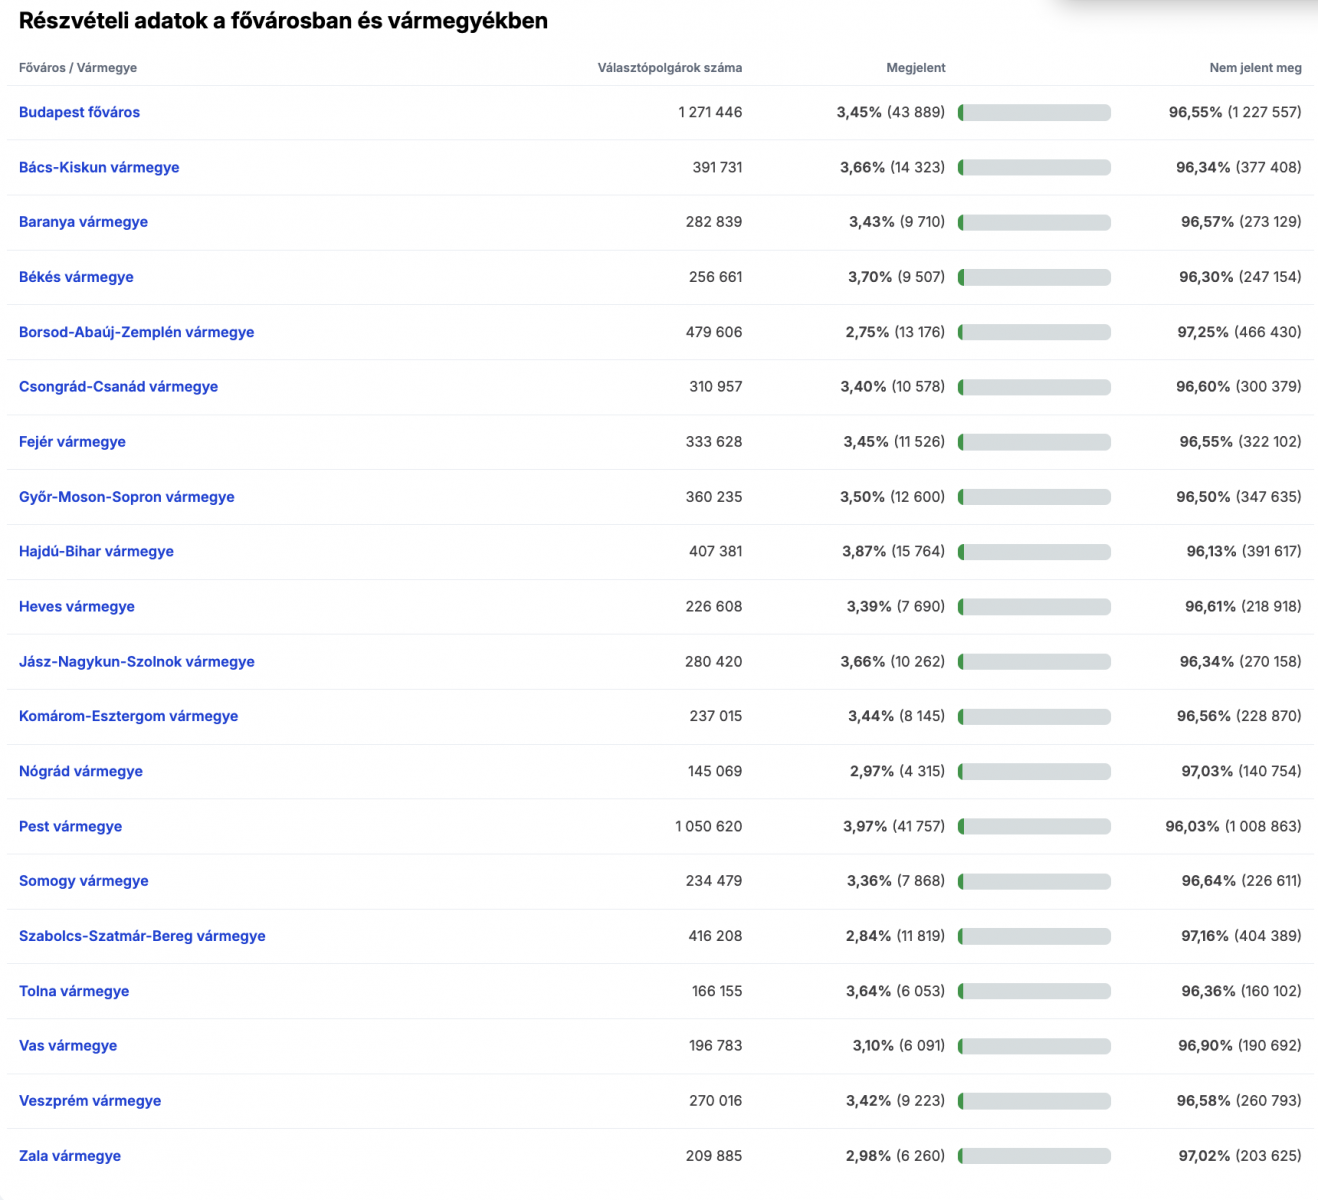Select Békés vármegye in the table
The height and width of the screenshot is (1200, 1318).
click(x=76, y=277)
